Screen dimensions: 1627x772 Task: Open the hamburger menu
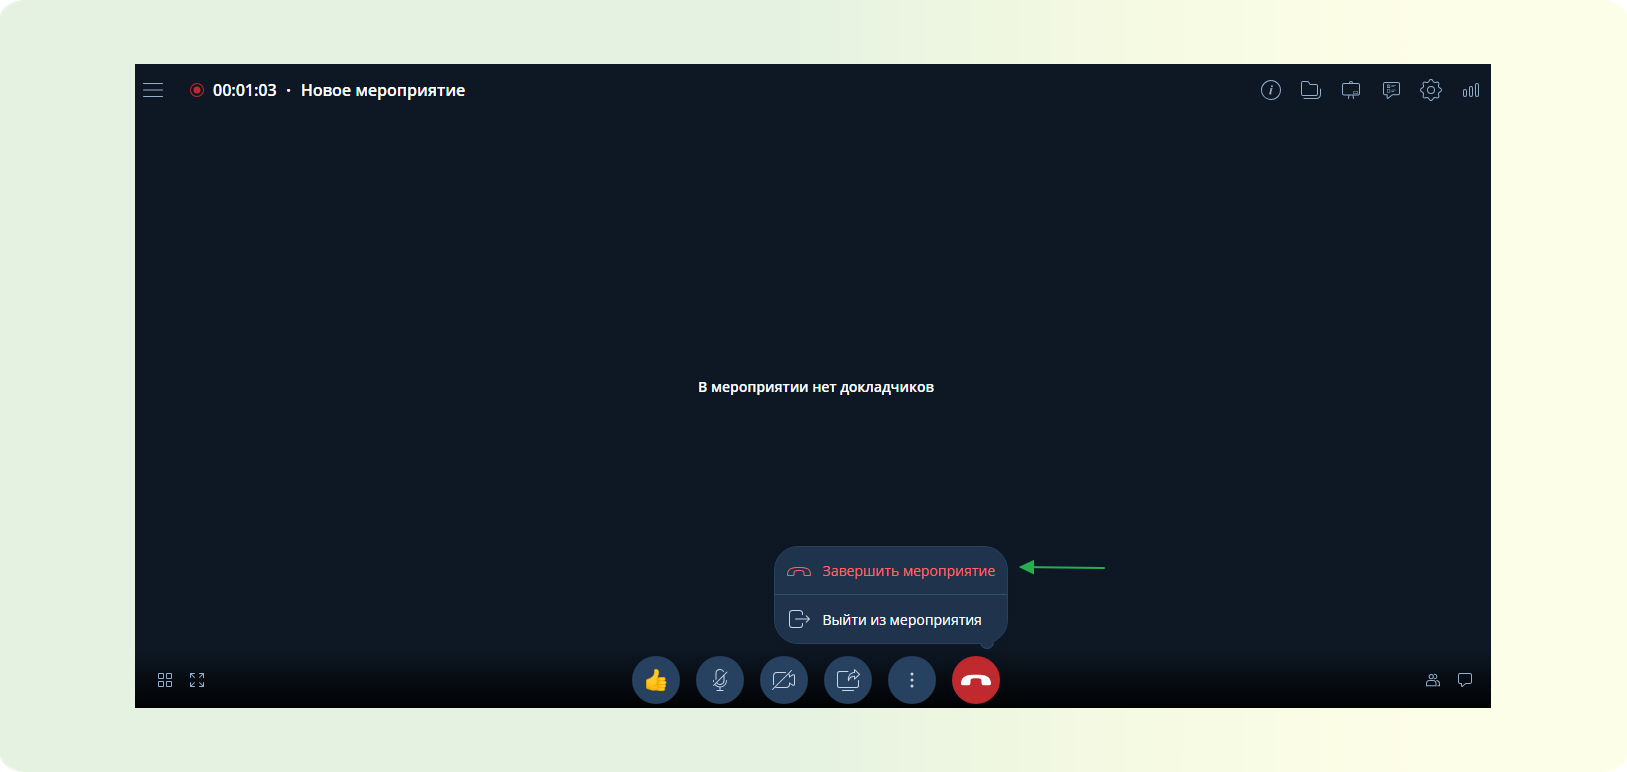[153, 90]
